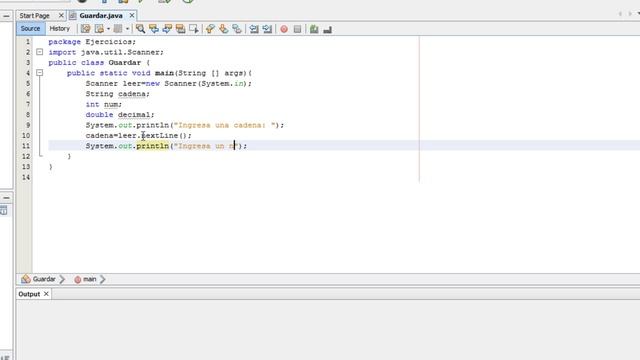Viewport: 640px width, 360px height.
Task: Switch to the Source view
Action: point(30,29)
